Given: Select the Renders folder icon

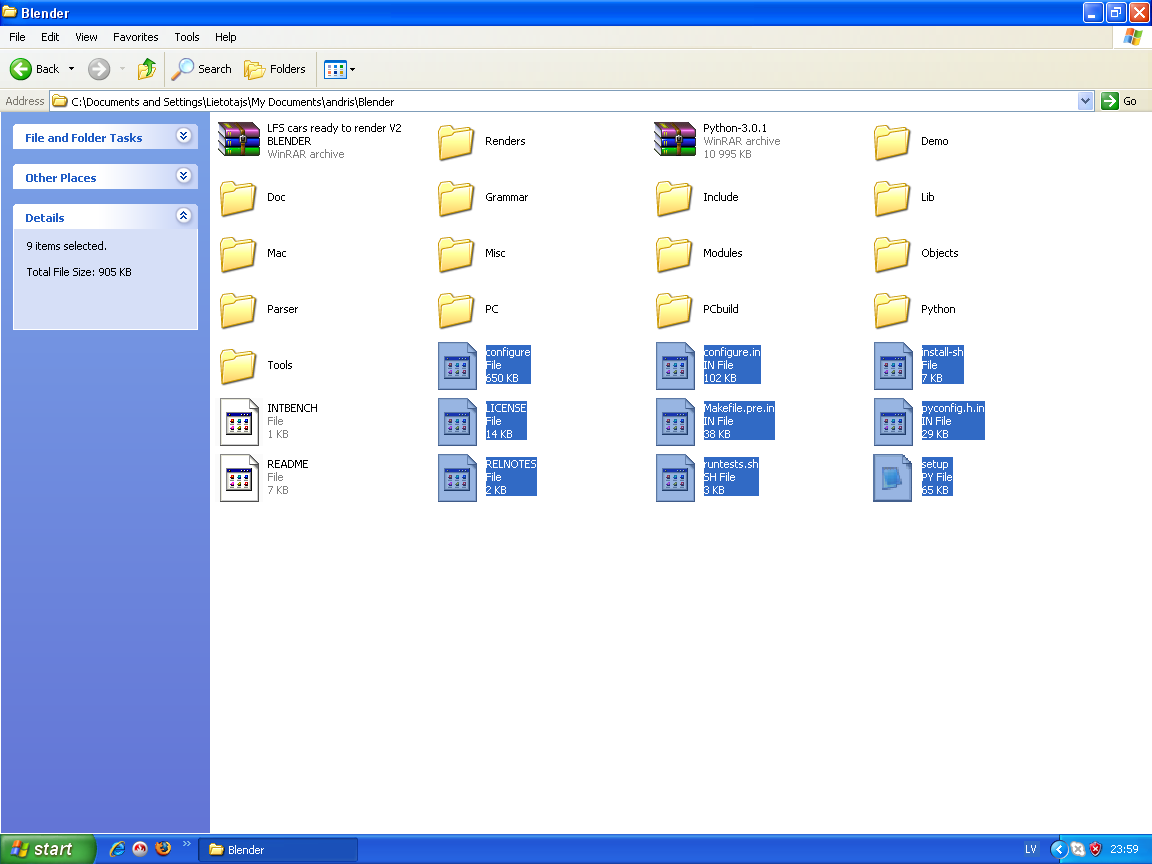Looking at the screenshot, I should click(x=456, y=141).
